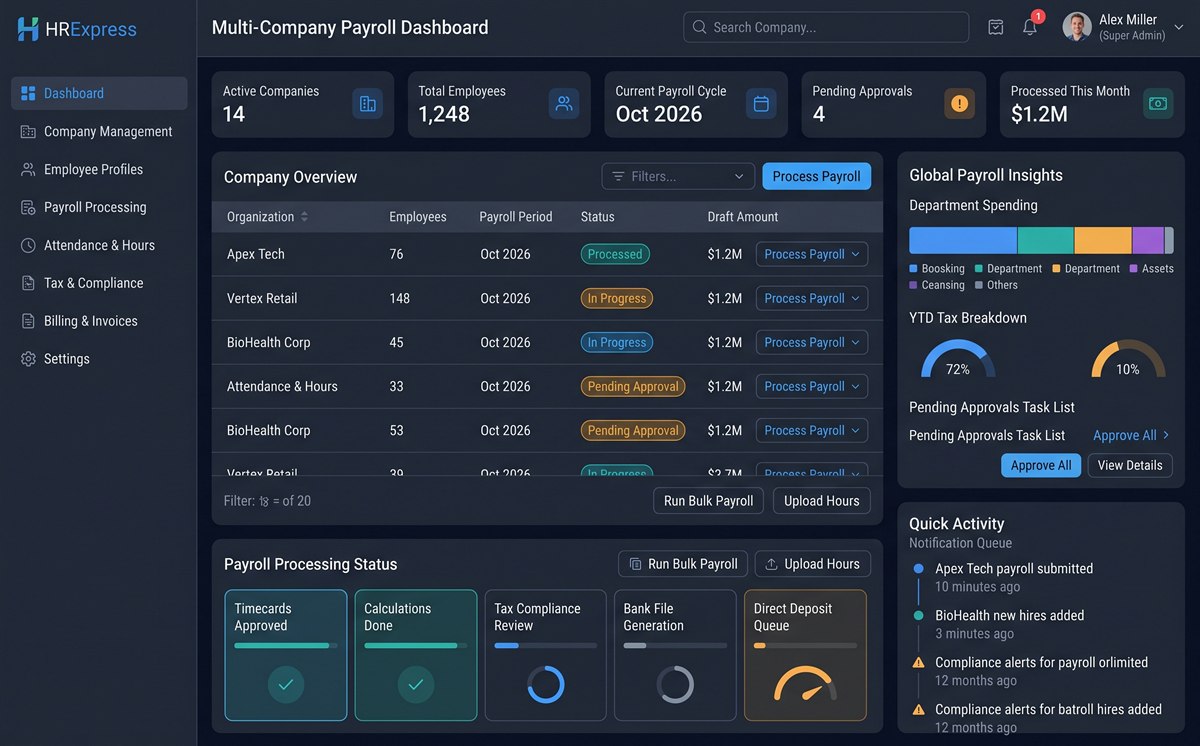Click the Assets legend entry
This screenshot has width=1200, height=746.
click(x=1151, y=268)
